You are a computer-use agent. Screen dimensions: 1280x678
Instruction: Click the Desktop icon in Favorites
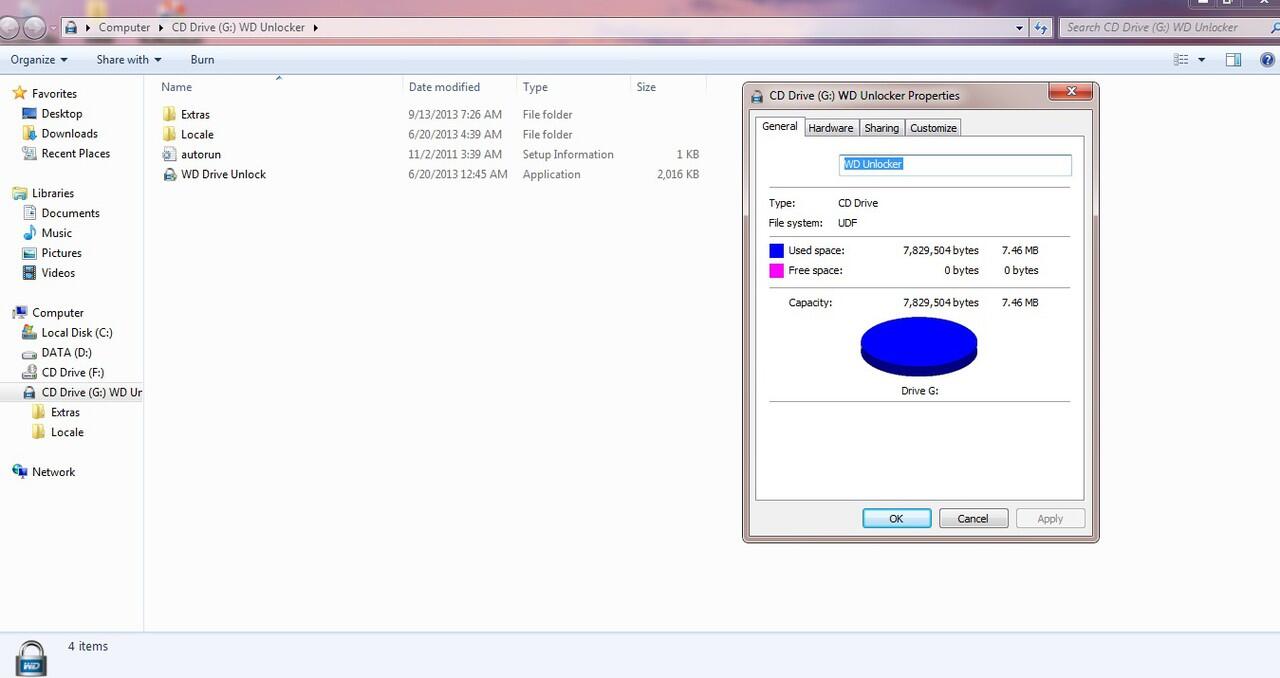(x=29, y=113)
